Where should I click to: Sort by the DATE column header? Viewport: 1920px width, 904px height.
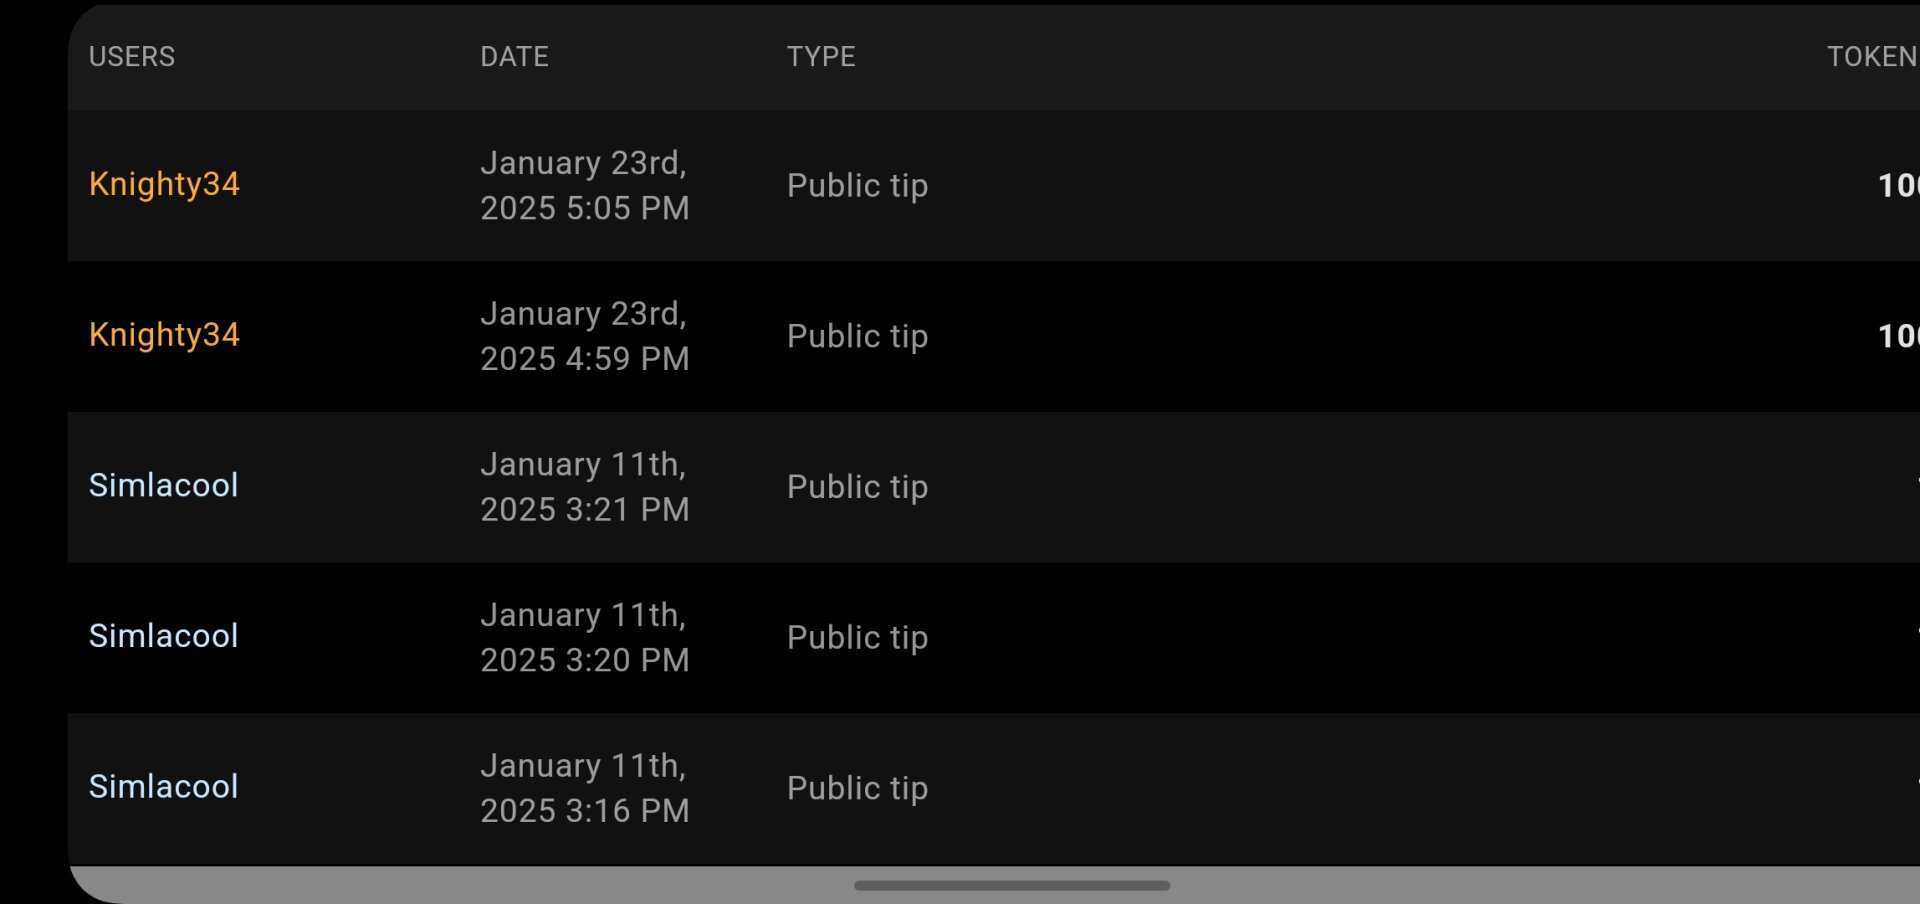tap(514, 57)
